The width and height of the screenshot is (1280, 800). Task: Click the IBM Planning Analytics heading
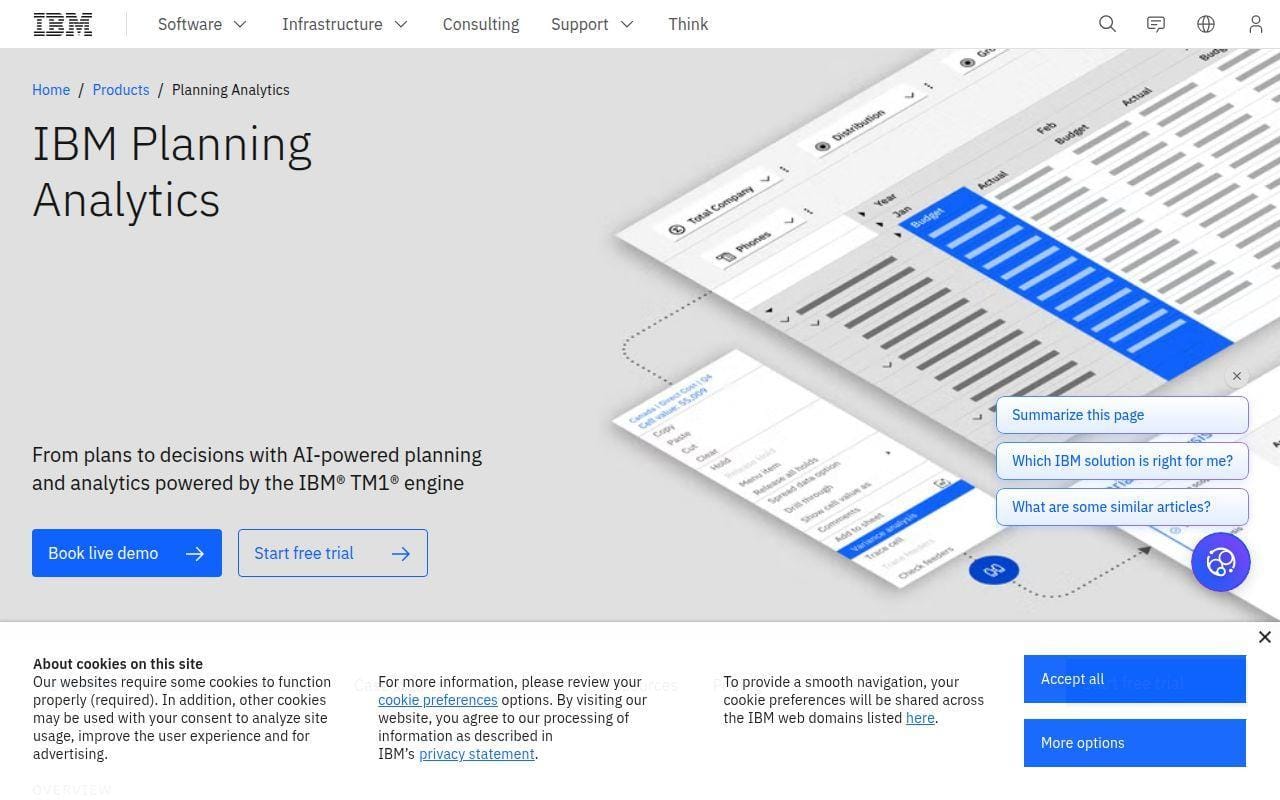[x=172, y=171]
